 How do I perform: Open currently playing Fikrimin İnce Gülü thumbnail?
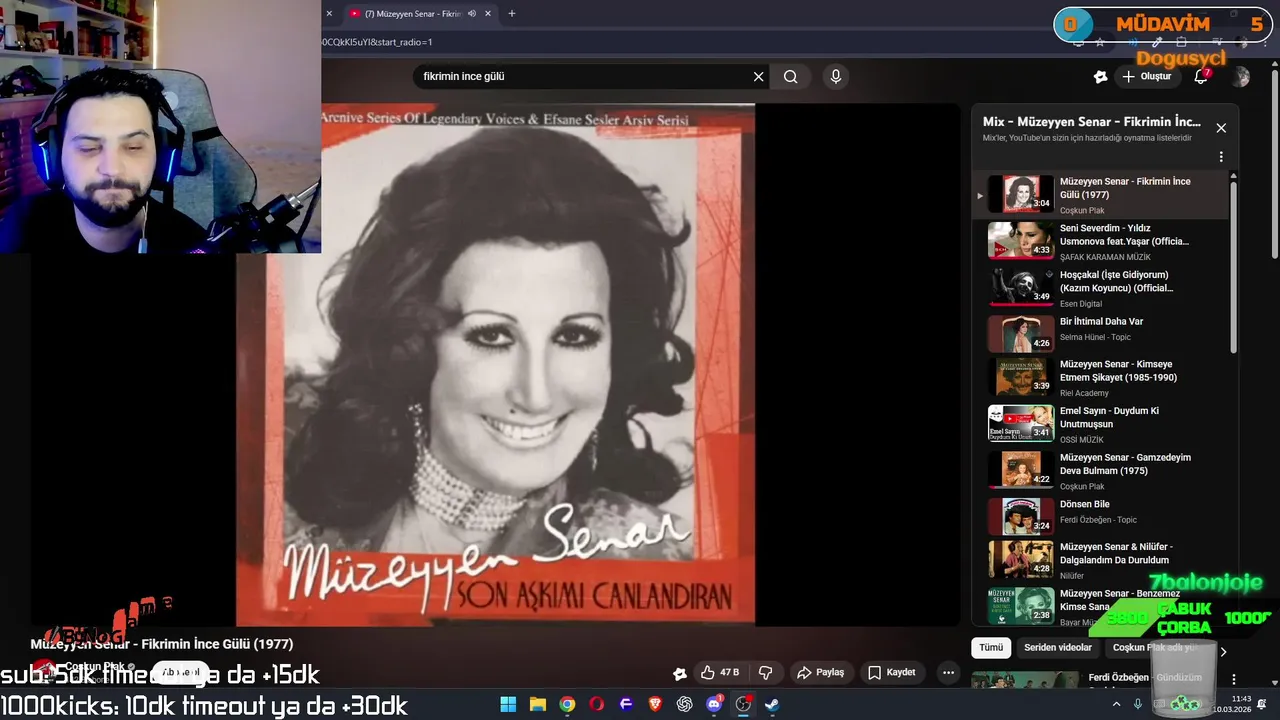pyautogui.click(x=1021, y=194)
